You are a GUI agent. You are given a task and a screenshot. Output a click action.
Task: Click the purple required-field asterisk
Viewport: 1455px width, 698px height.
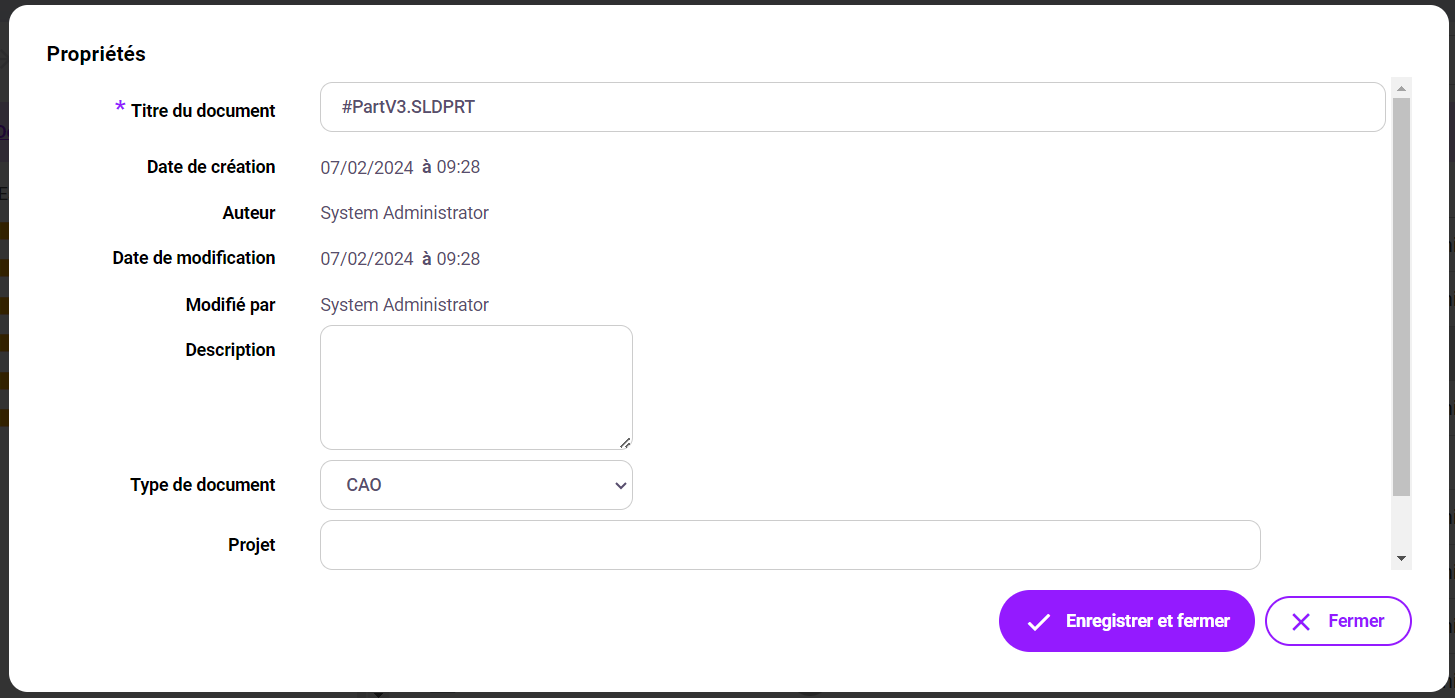pyautogui.click(x=120, y=108)
